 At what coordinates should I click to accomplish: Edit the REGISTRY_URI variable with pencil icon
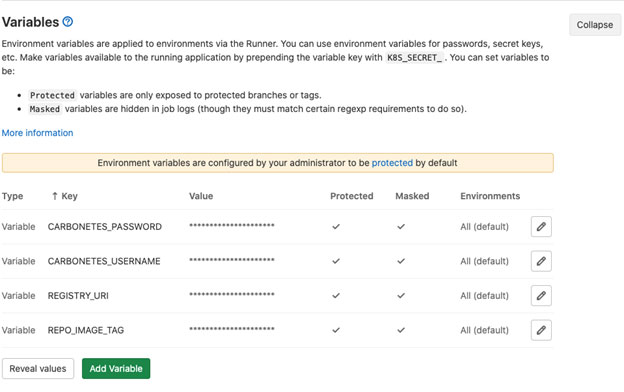tap(541, 296)
